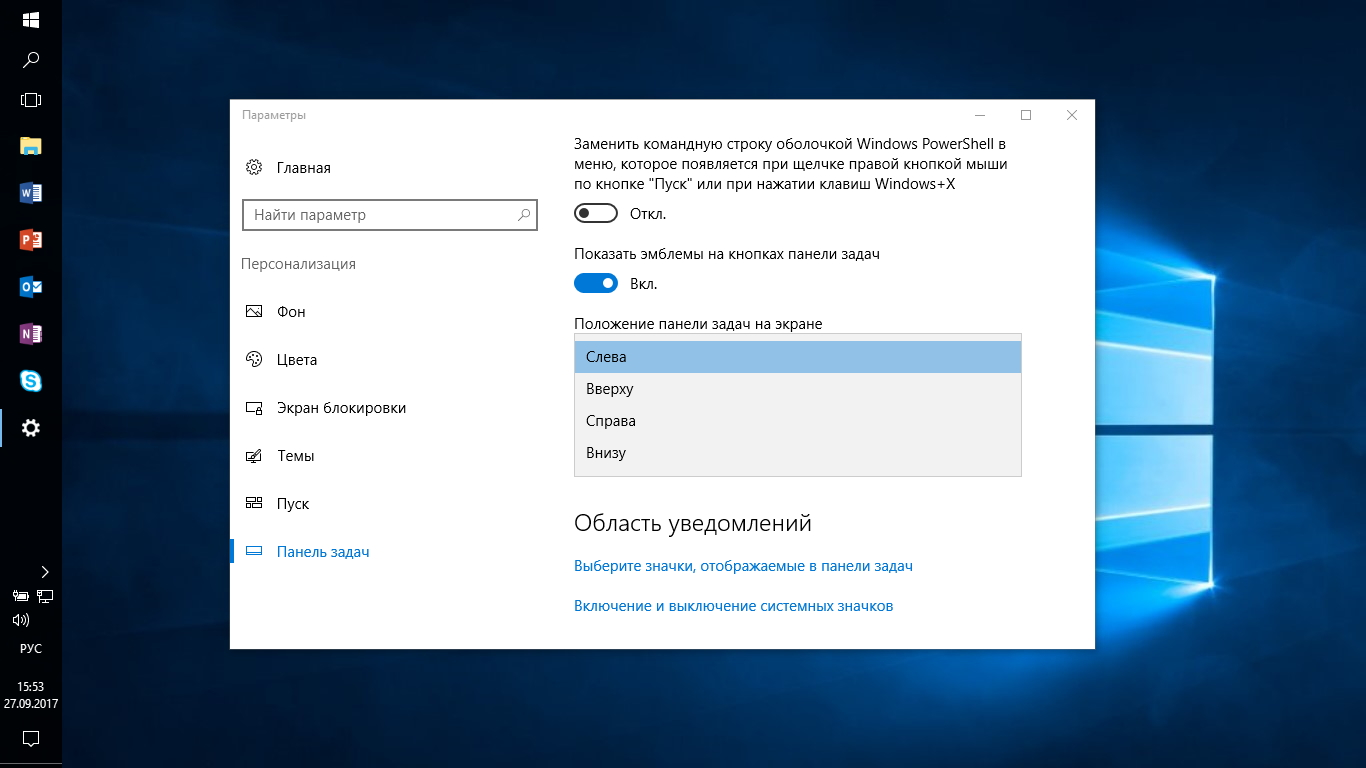Choose Внизу taskbar position
Screen dimensions: 1366x768
coord(798,453)
